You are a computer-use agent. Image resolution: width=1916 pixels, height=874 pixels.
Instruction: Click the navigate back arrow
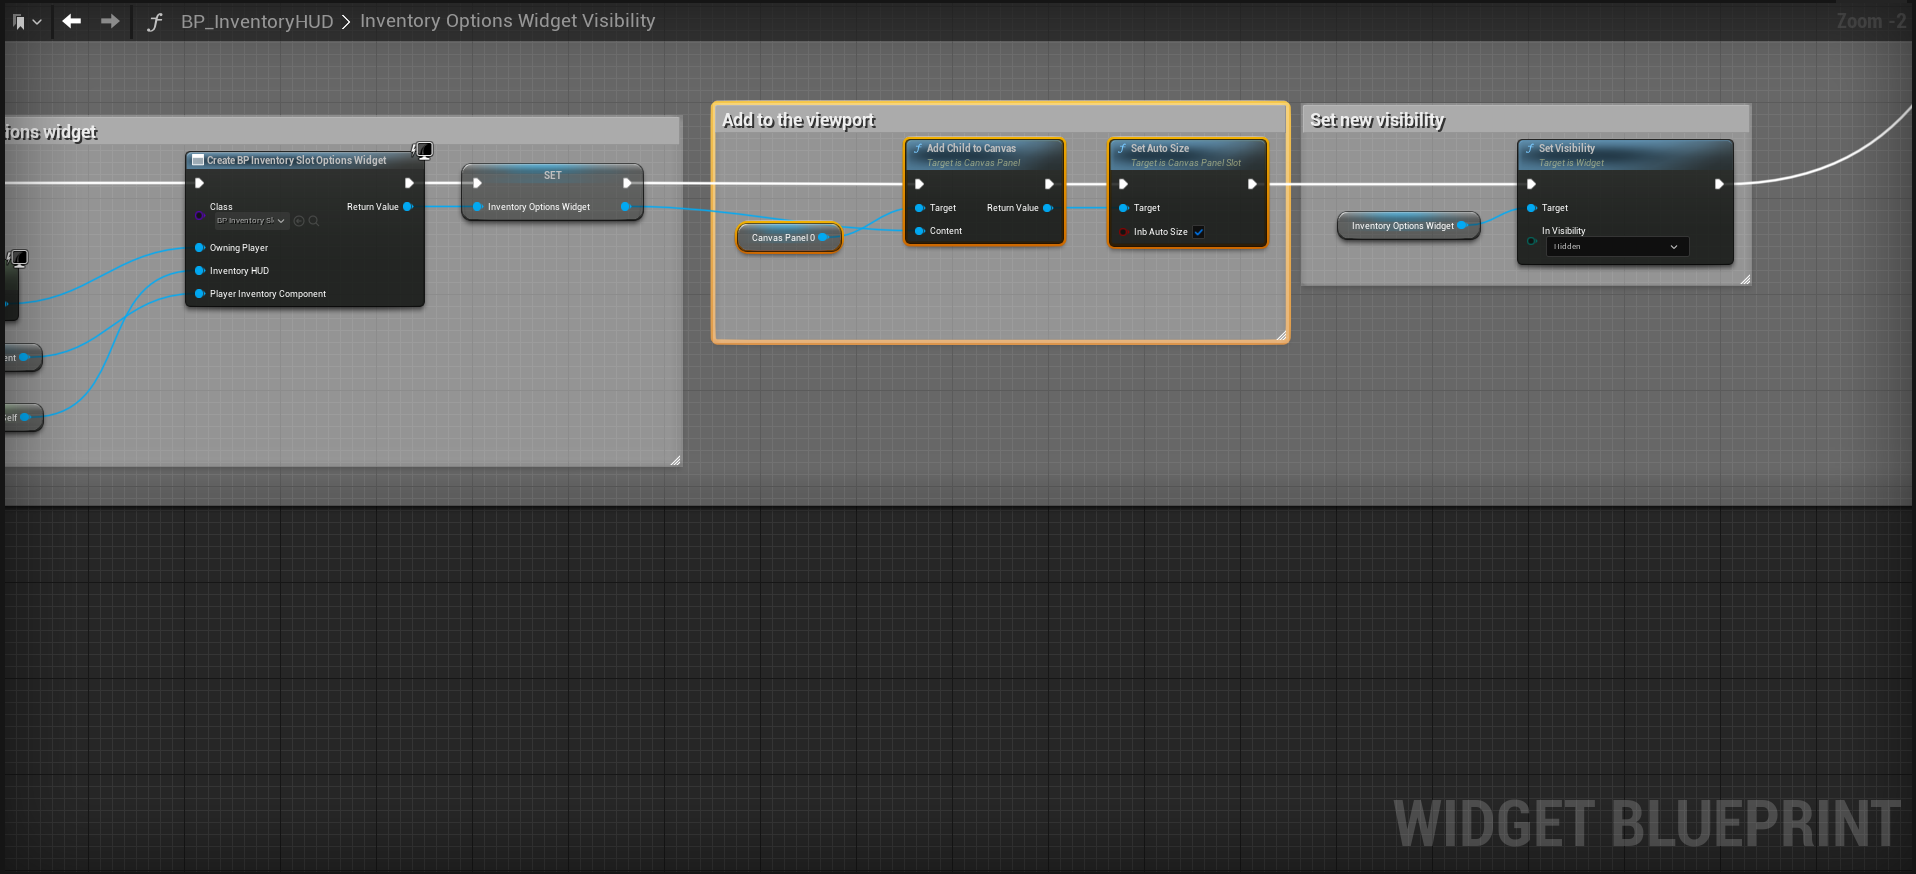[71, 21]
